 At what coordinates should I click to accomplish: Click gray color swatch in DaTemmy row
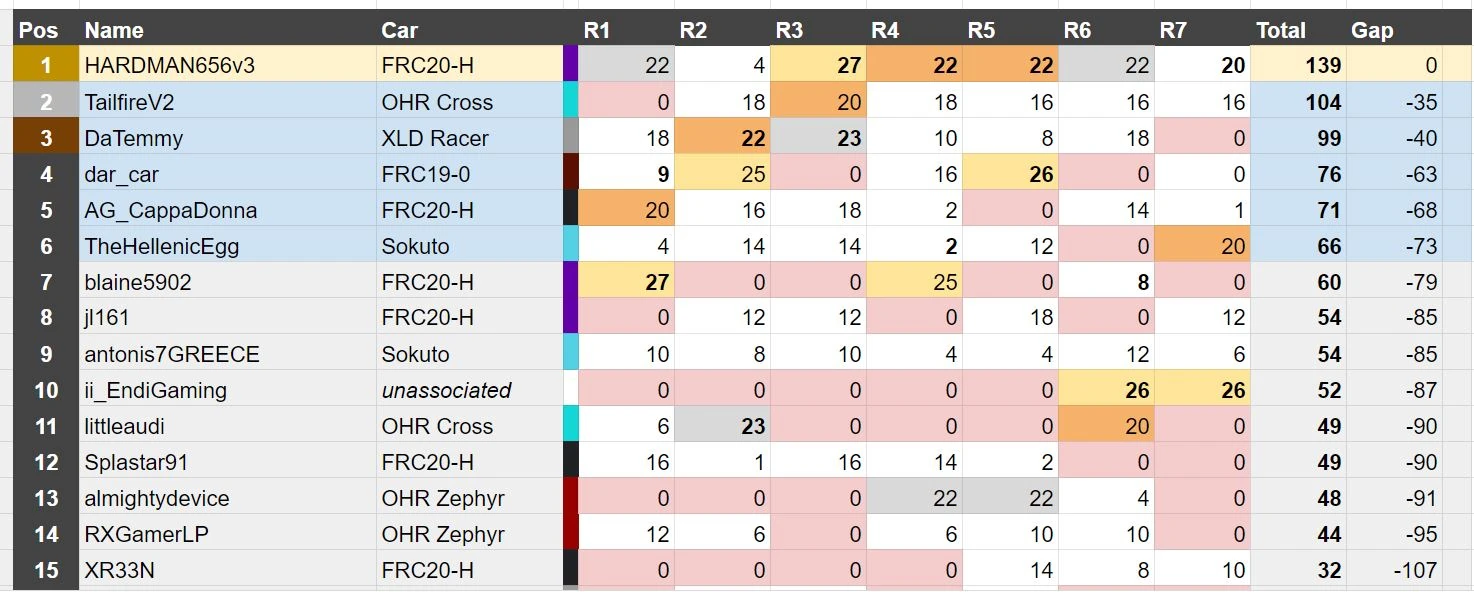(x=571, y=138)
